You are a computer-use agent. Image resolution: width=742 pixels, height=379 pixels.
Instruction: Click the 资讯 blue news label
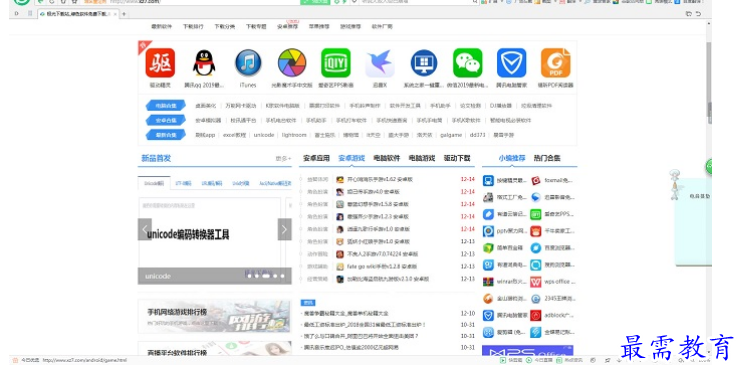(x=308, y=302)
